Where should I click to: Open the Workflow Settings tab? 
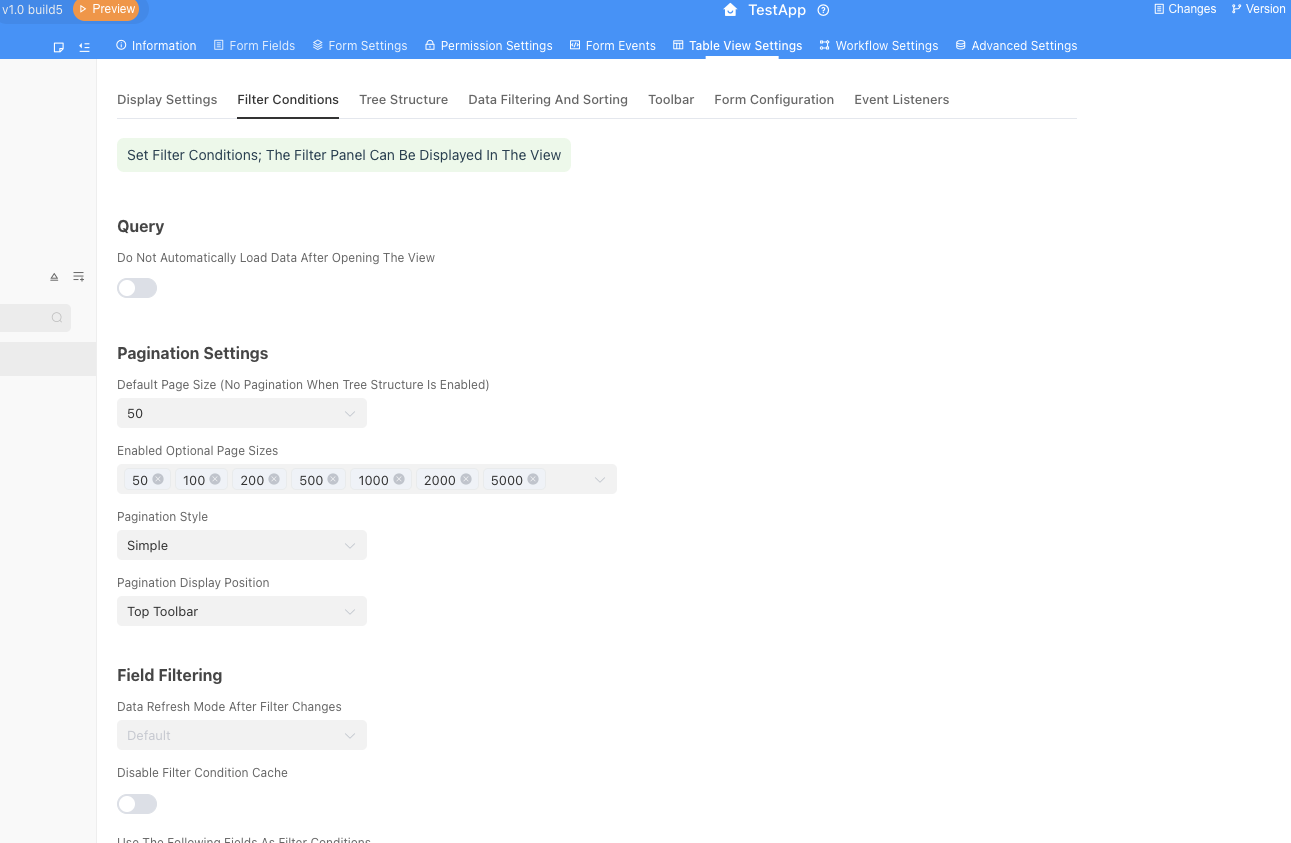[878, 45]
